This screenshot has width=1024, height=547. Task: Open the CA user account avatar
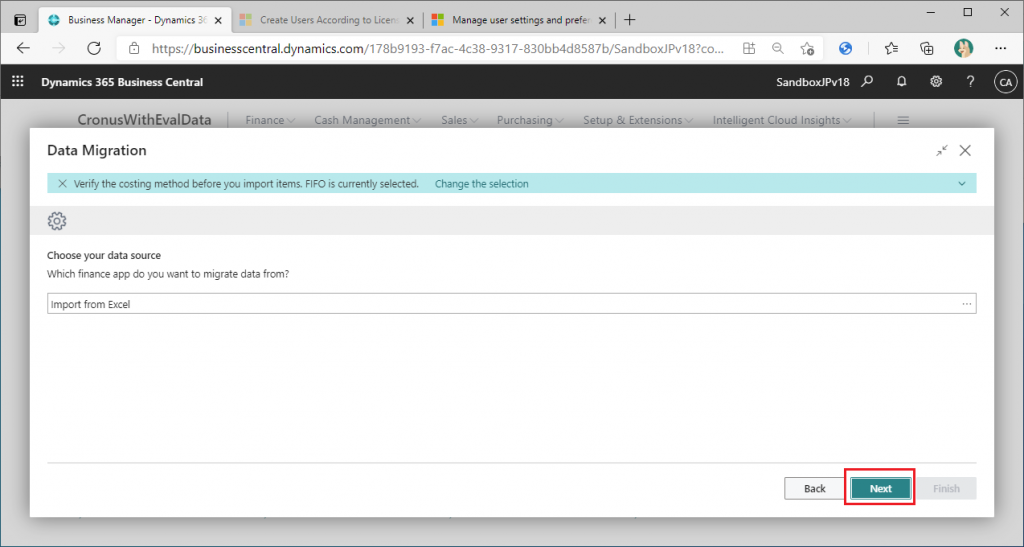[x=1005, y=82]
